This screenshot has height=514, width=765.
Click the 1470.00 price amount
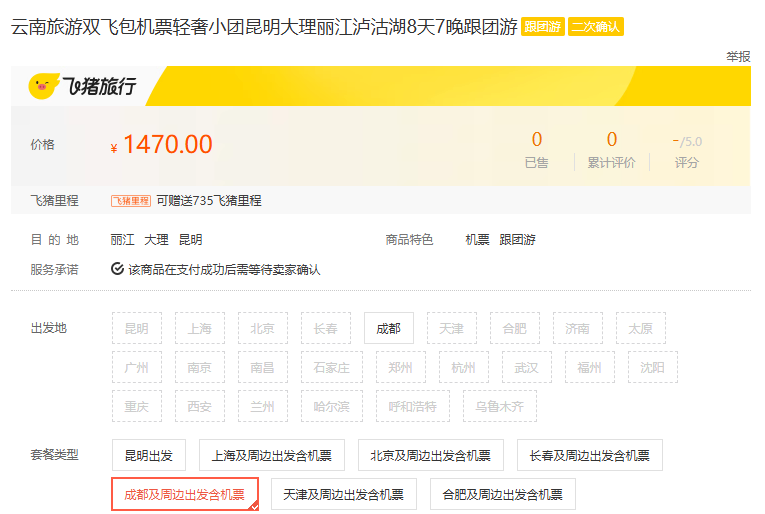167,145
